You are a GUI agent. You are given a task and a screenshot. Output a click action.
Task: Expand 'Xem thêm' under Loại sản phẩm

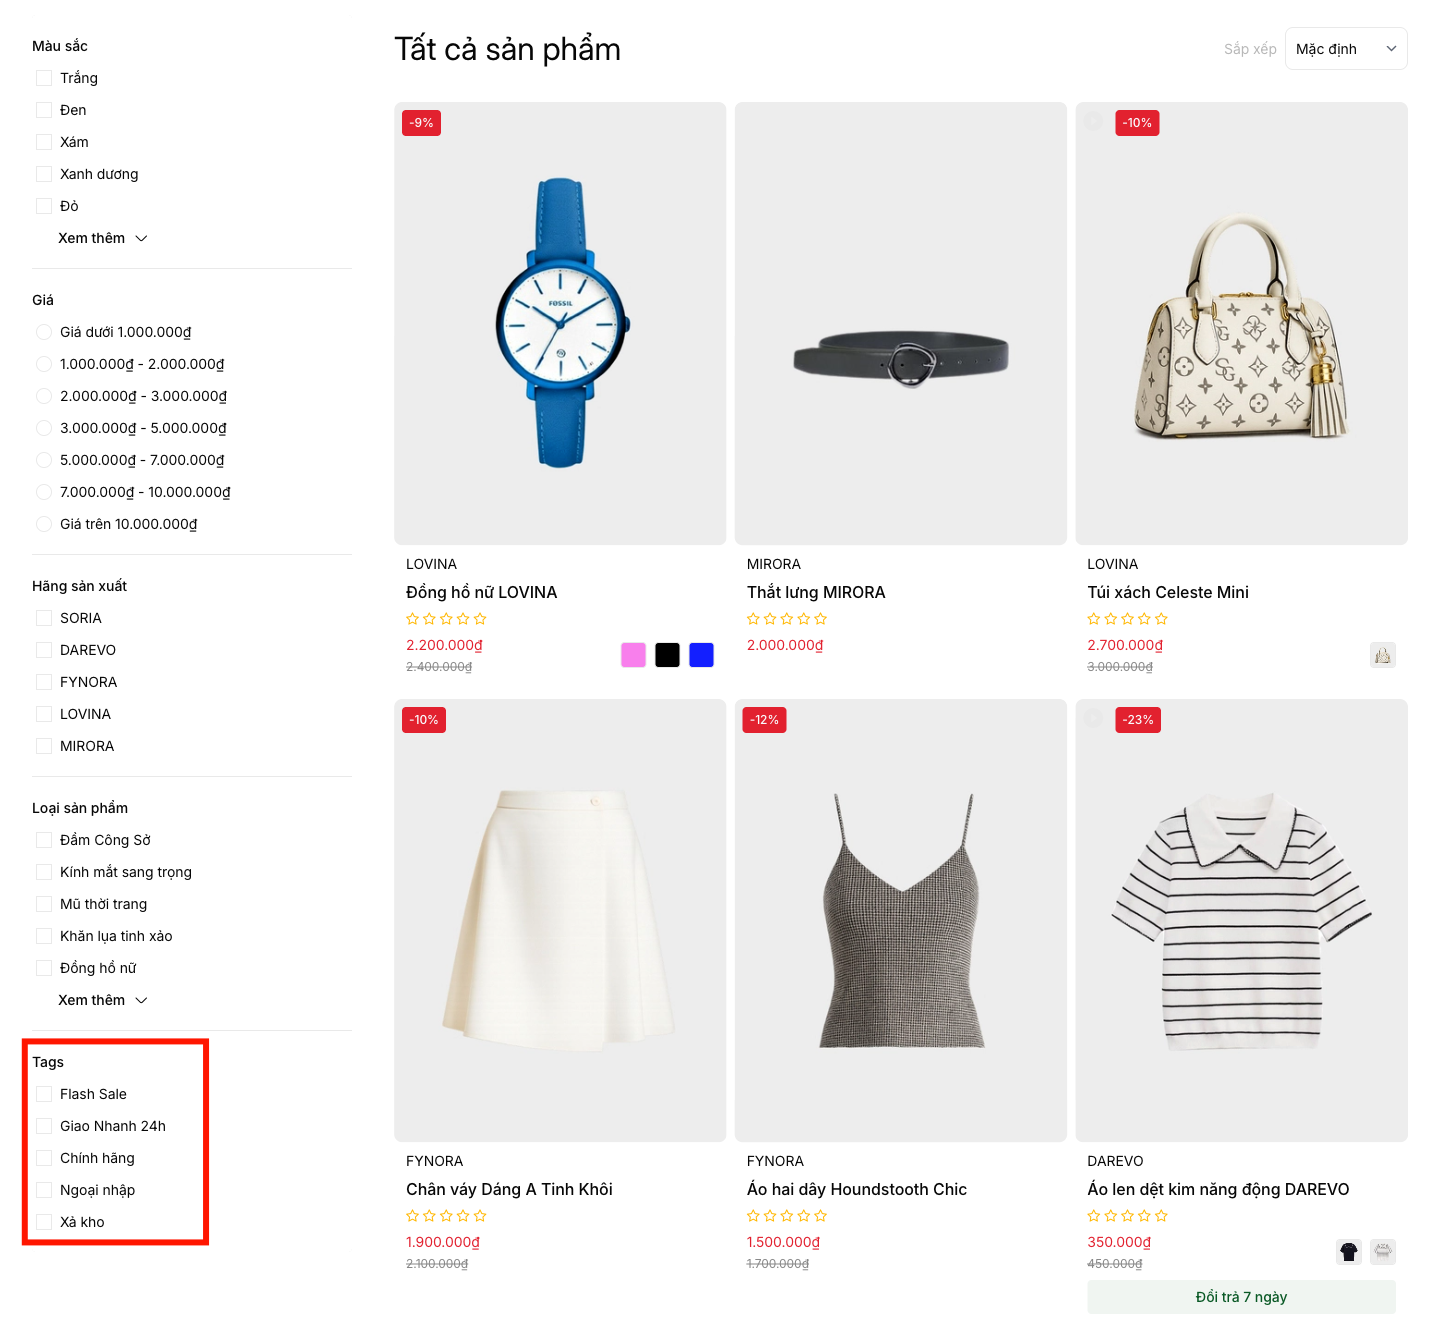click(x=102, y=1000)
